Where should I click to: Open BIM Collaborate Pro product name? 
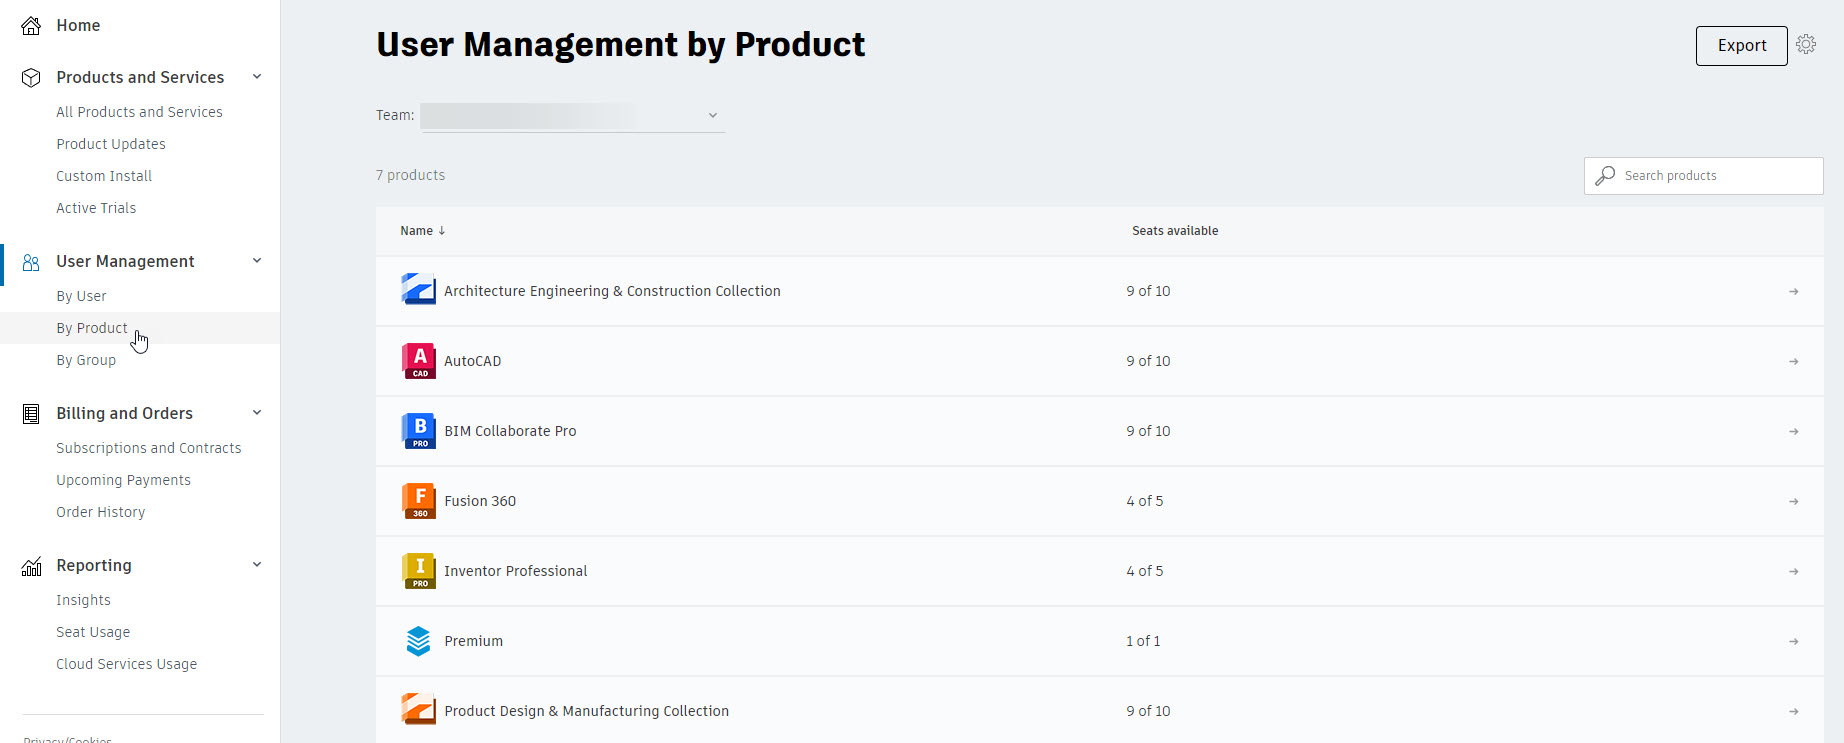(510, 431)
